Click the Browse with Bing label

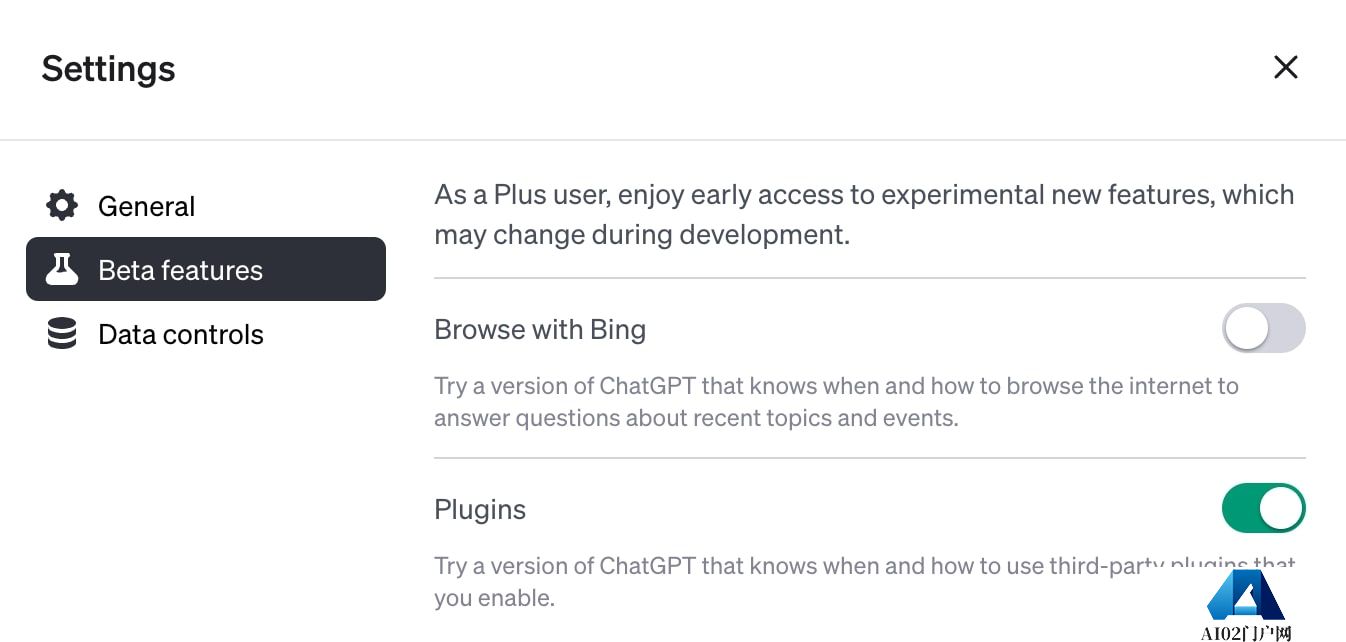tap(540, 329)
